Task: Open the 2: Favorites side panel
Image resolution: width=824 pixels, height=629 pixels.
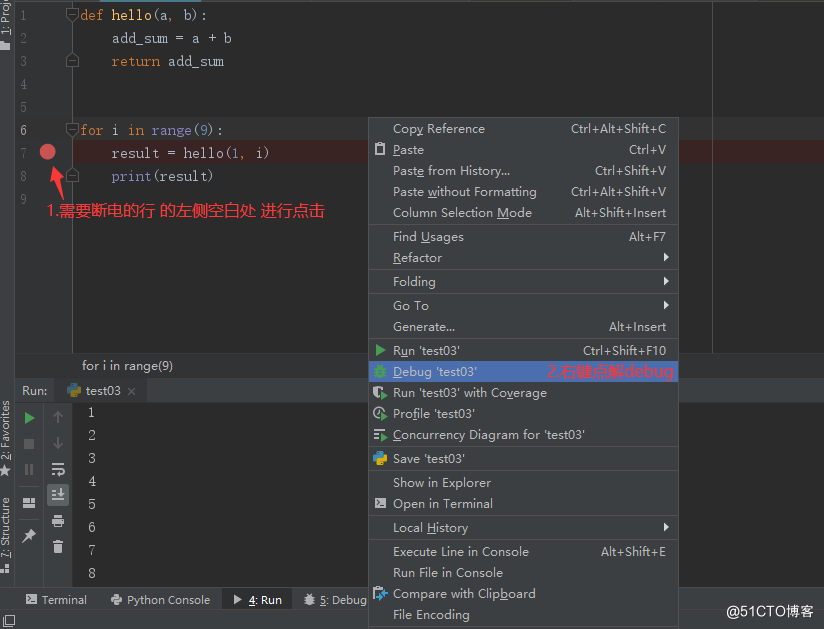Action: click(5, 438)
